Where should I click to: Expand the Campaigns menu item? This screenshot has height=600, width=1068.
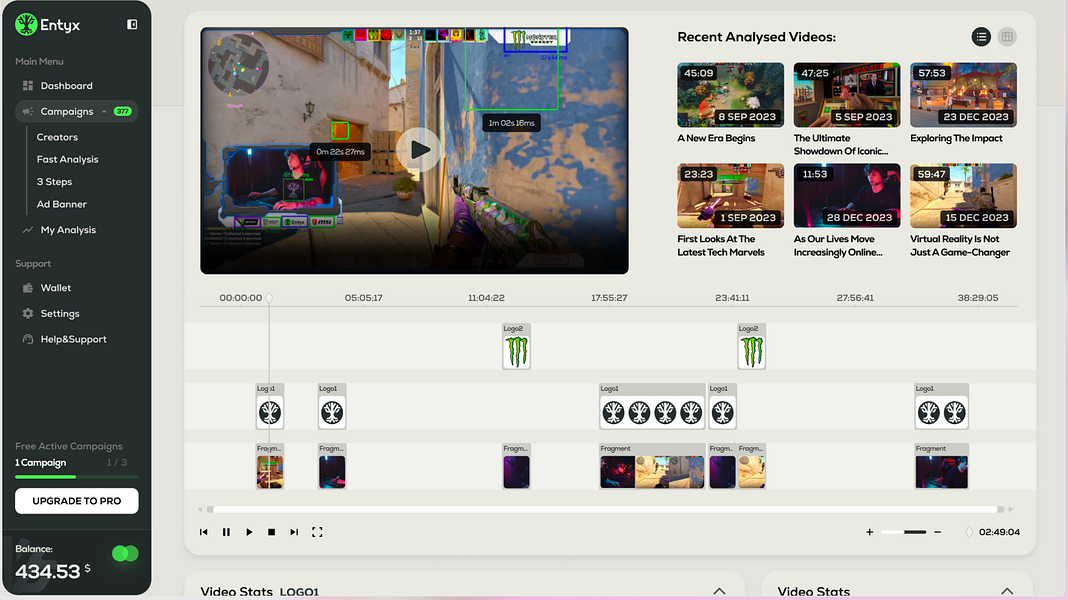pyautogui.click(x=76, y=111)
